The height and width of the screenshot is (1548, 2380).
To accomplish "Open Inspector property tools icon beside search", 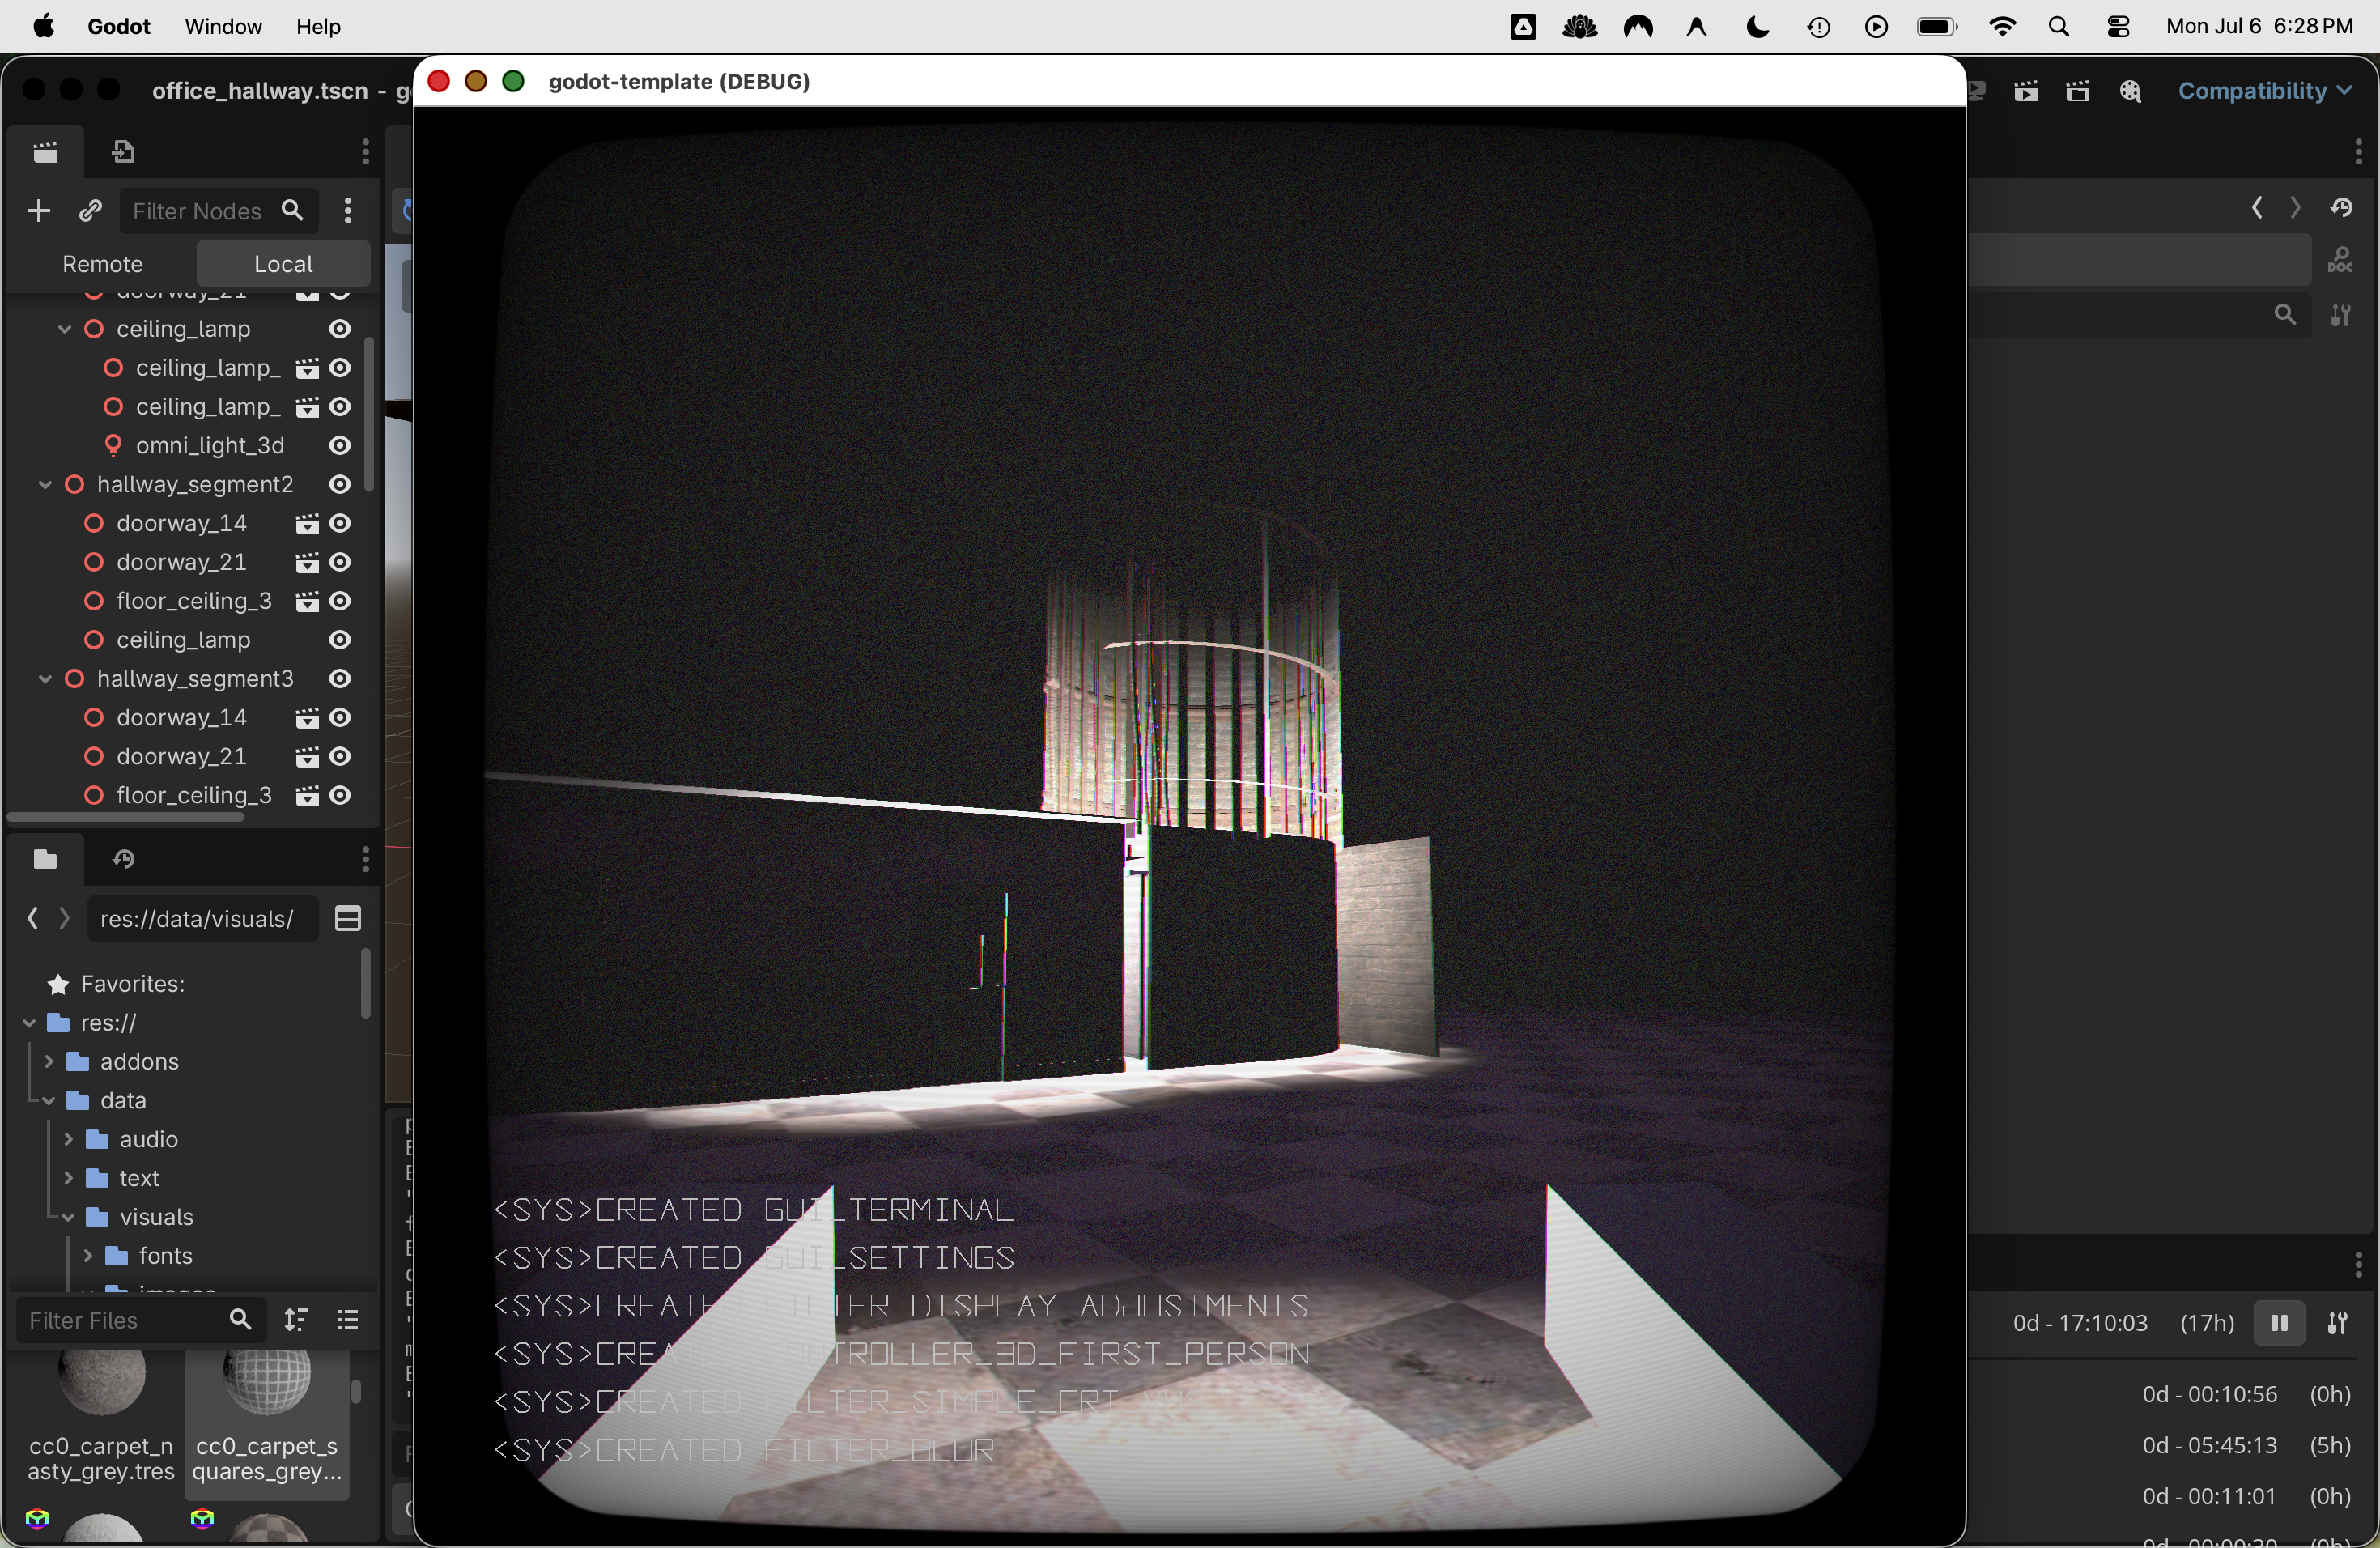I will pyautogui.click(x=2341, y=315).
